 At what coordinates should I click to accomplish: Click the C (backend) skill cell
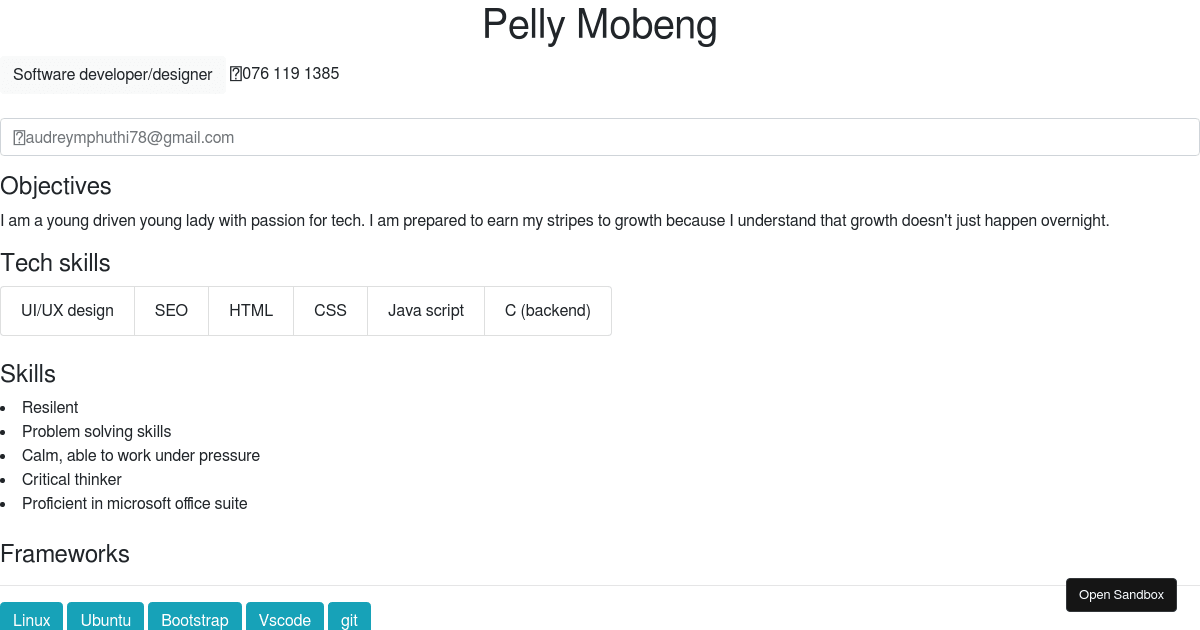pos(547,311)
